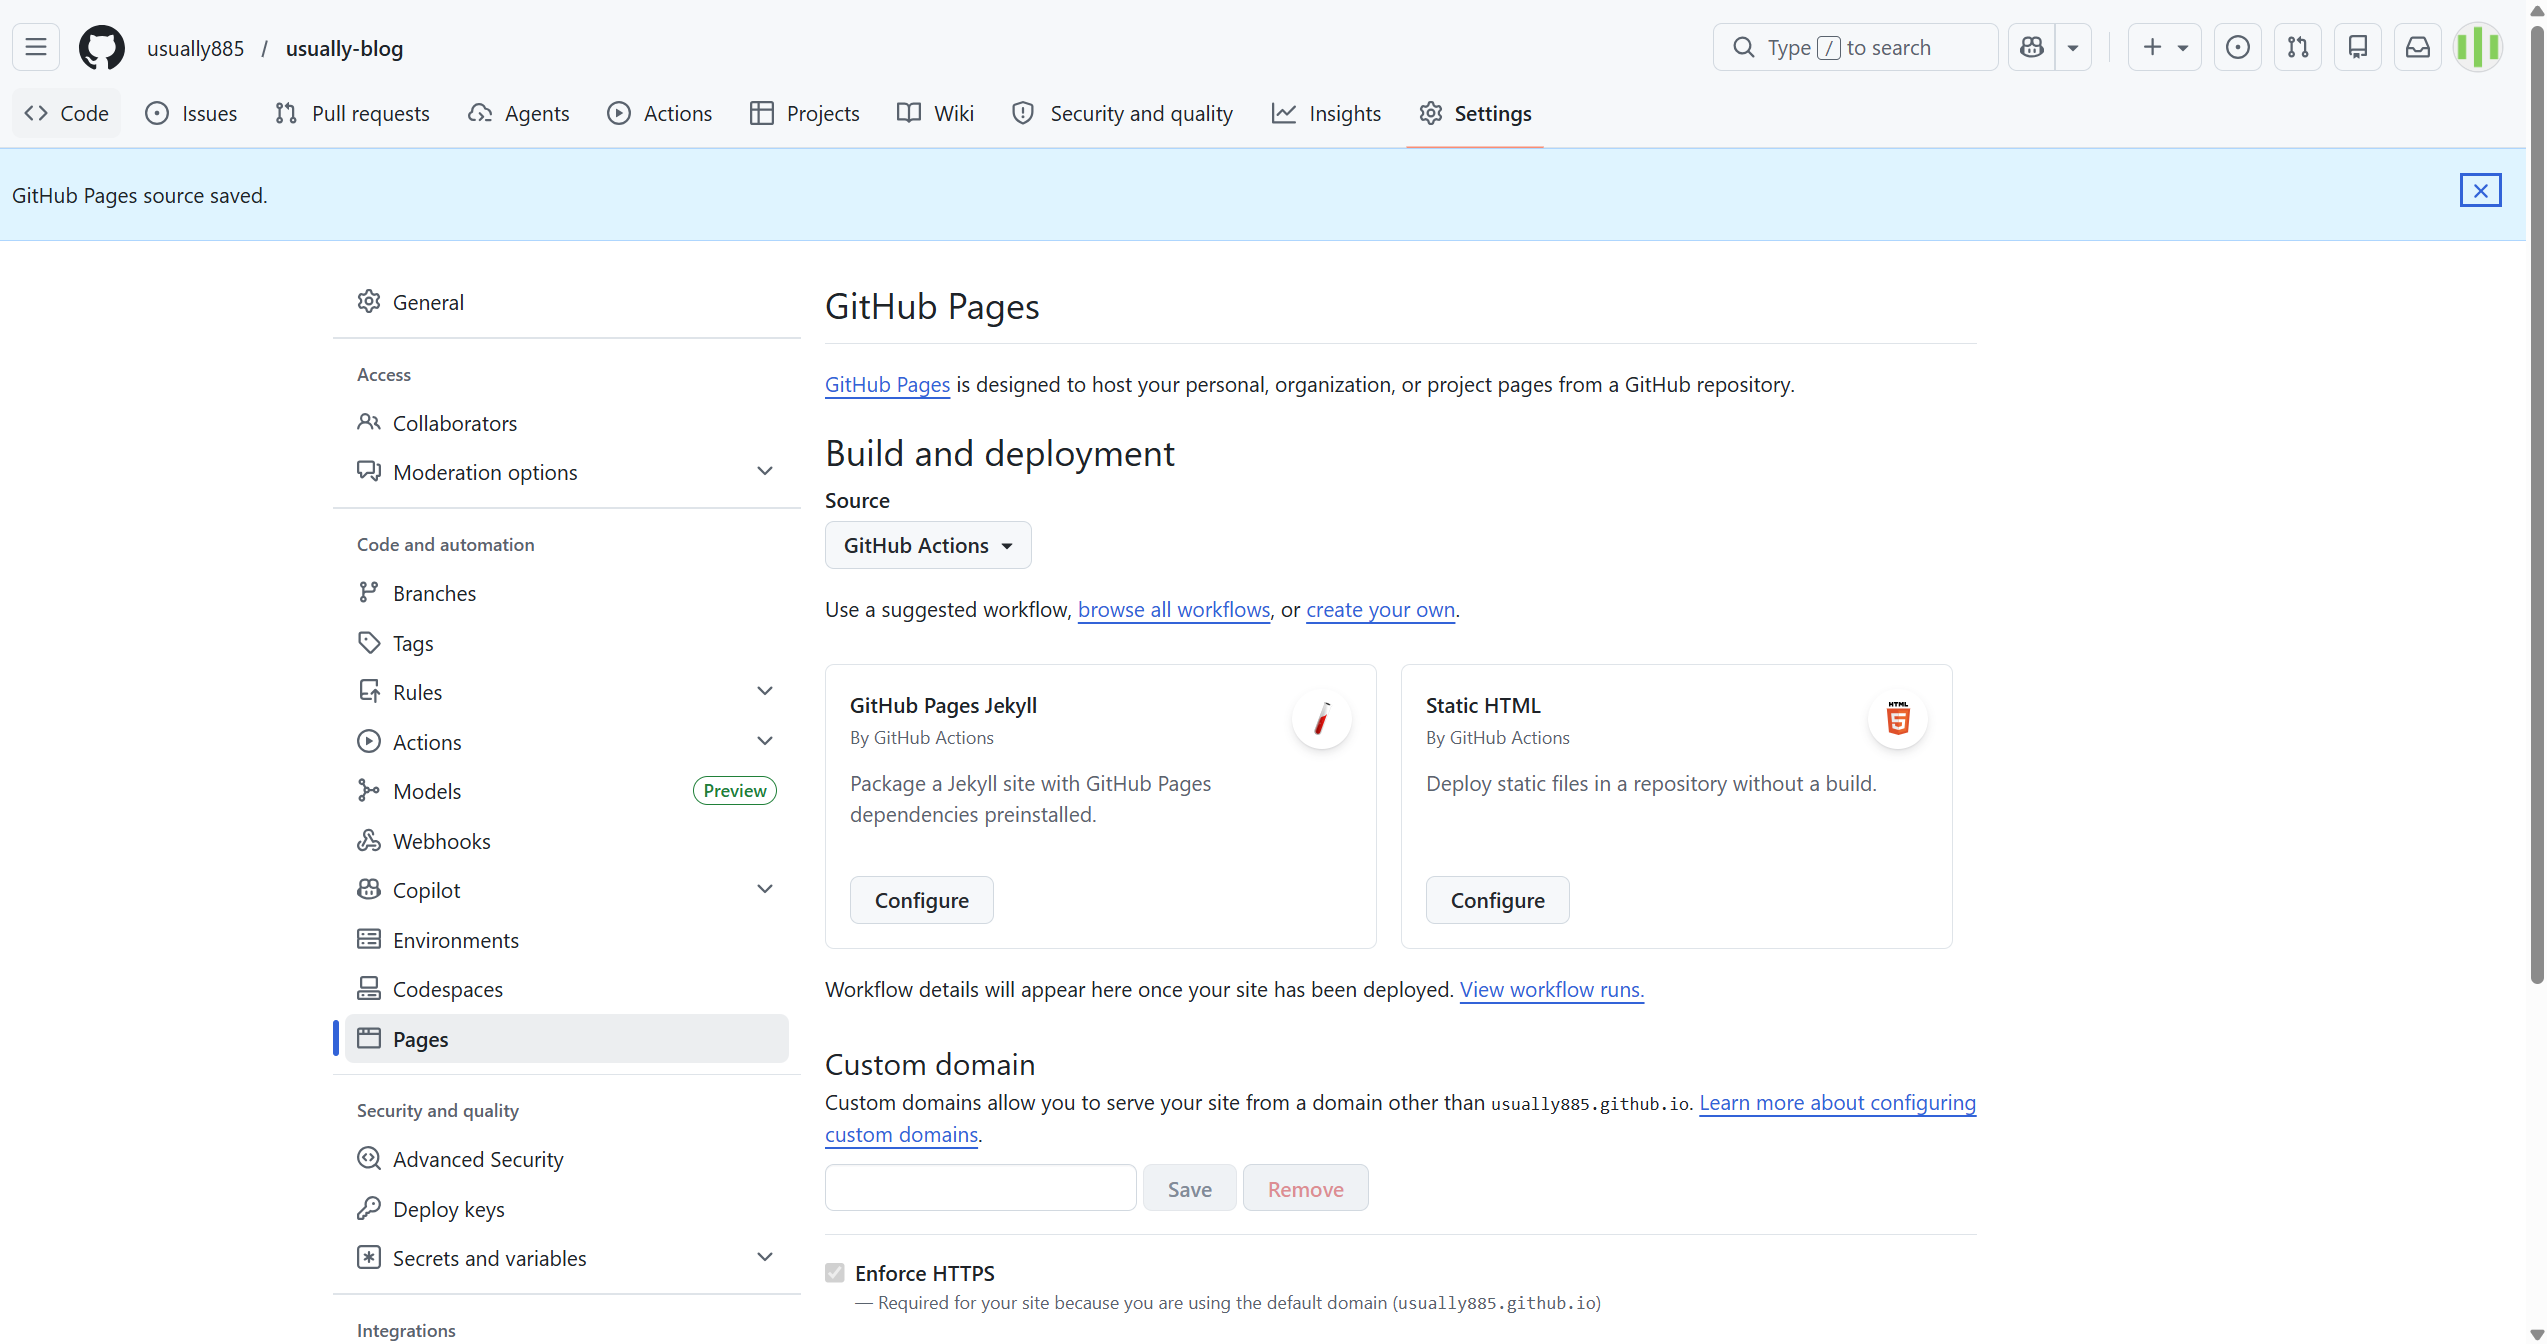Click the Settings tab gear icon
Viewport: 2547px width, 1344px height.
[x=1431, y=113]
